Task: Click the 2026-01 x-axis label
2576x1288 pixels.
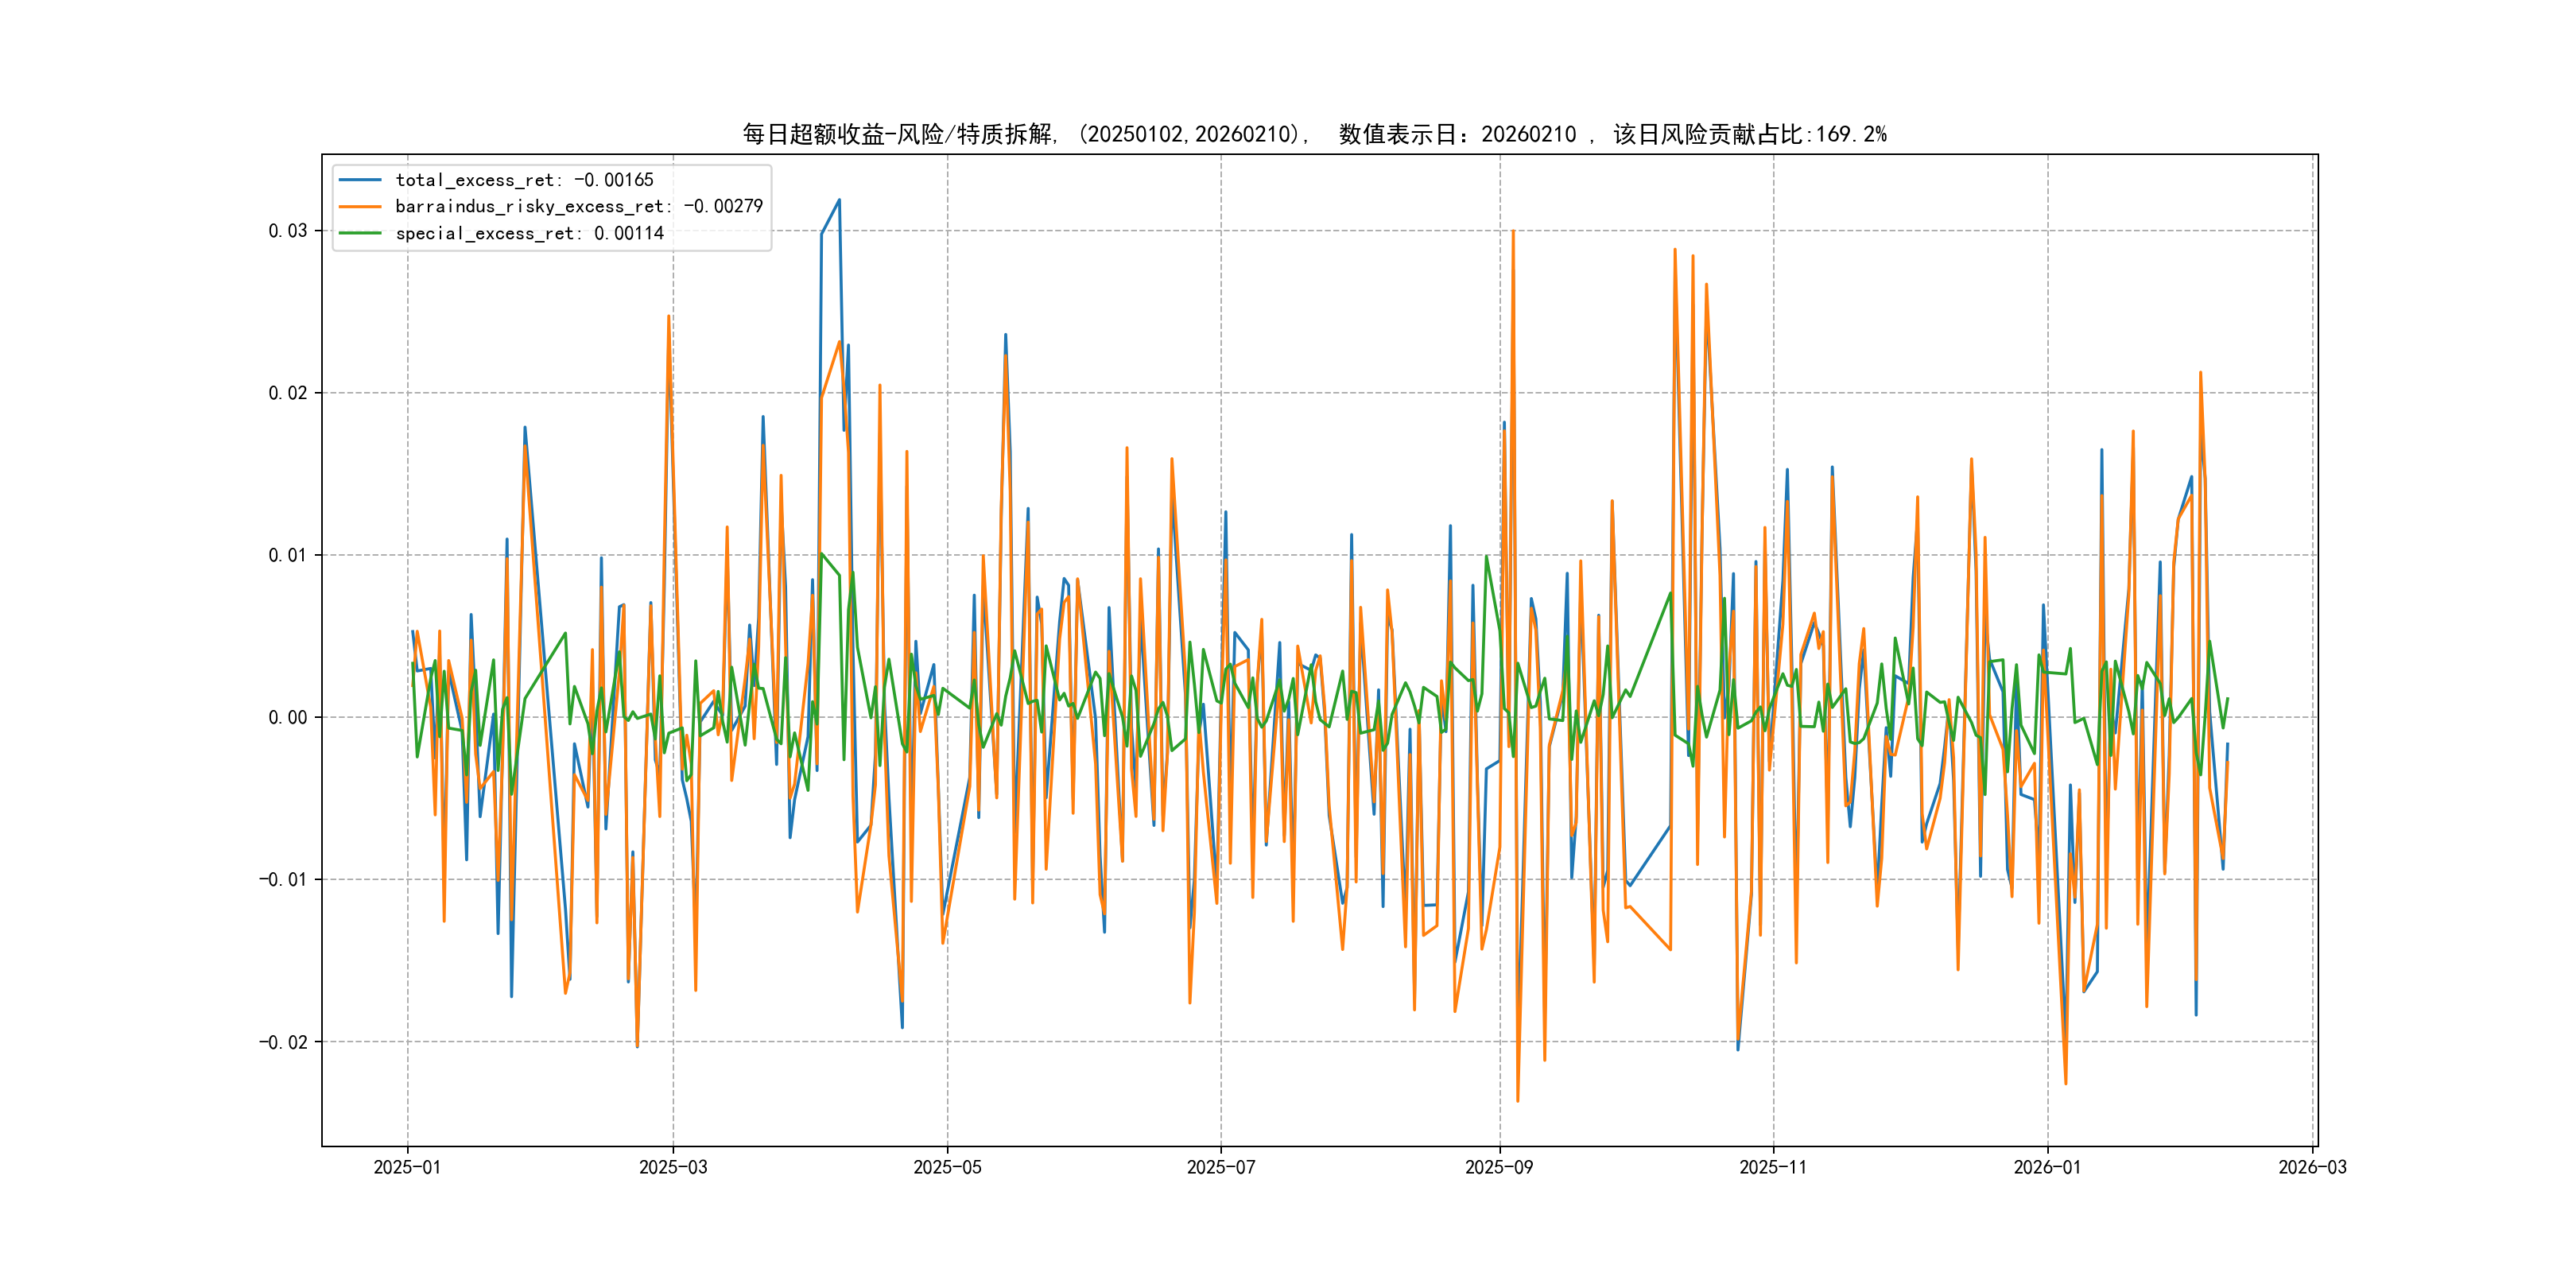Action: 2047,1167
